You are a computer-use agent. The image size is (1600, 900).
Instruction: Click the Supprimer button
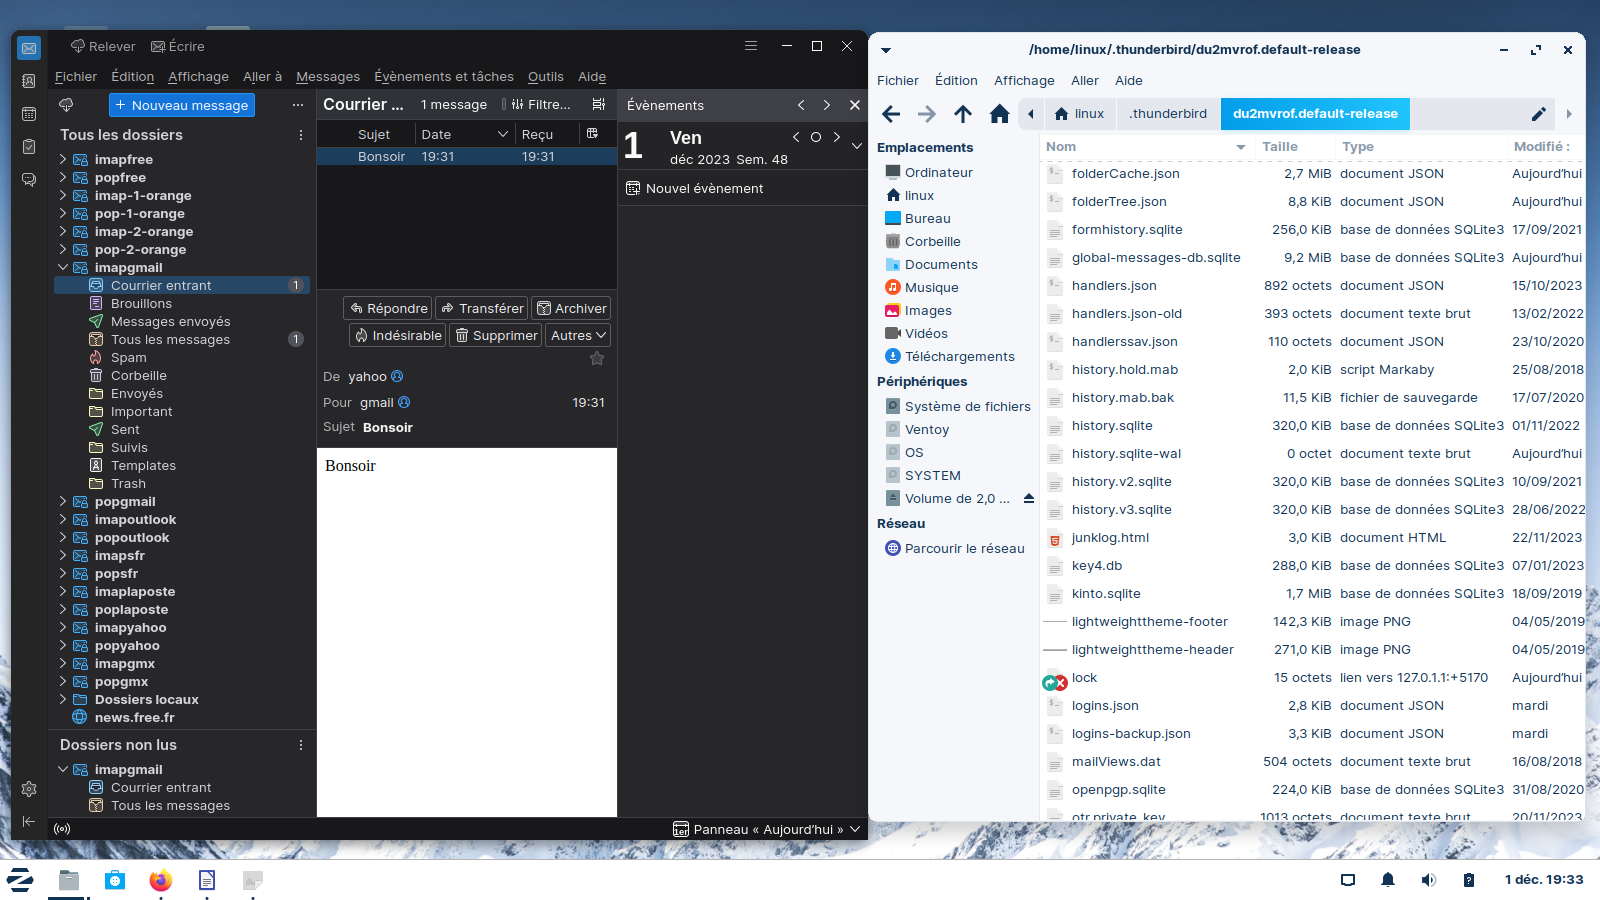pos(496,335)
